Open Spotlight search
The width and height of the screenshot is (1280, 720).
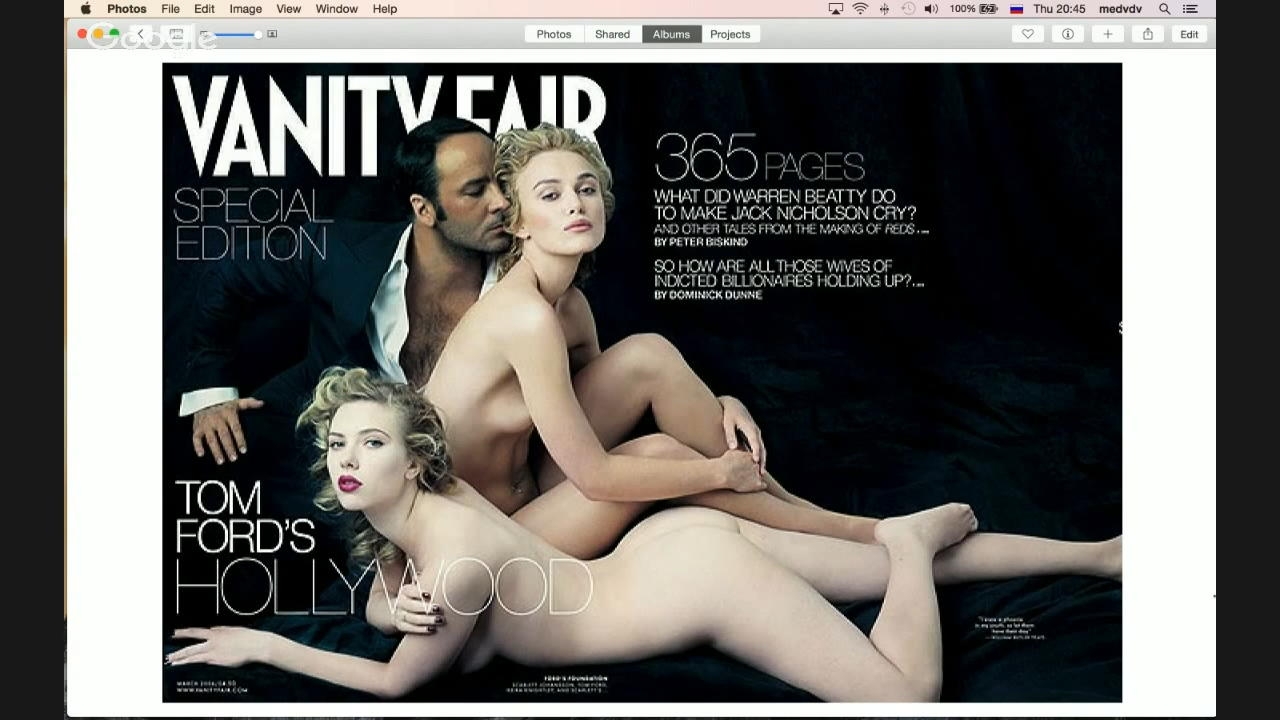click(1164, 9)
